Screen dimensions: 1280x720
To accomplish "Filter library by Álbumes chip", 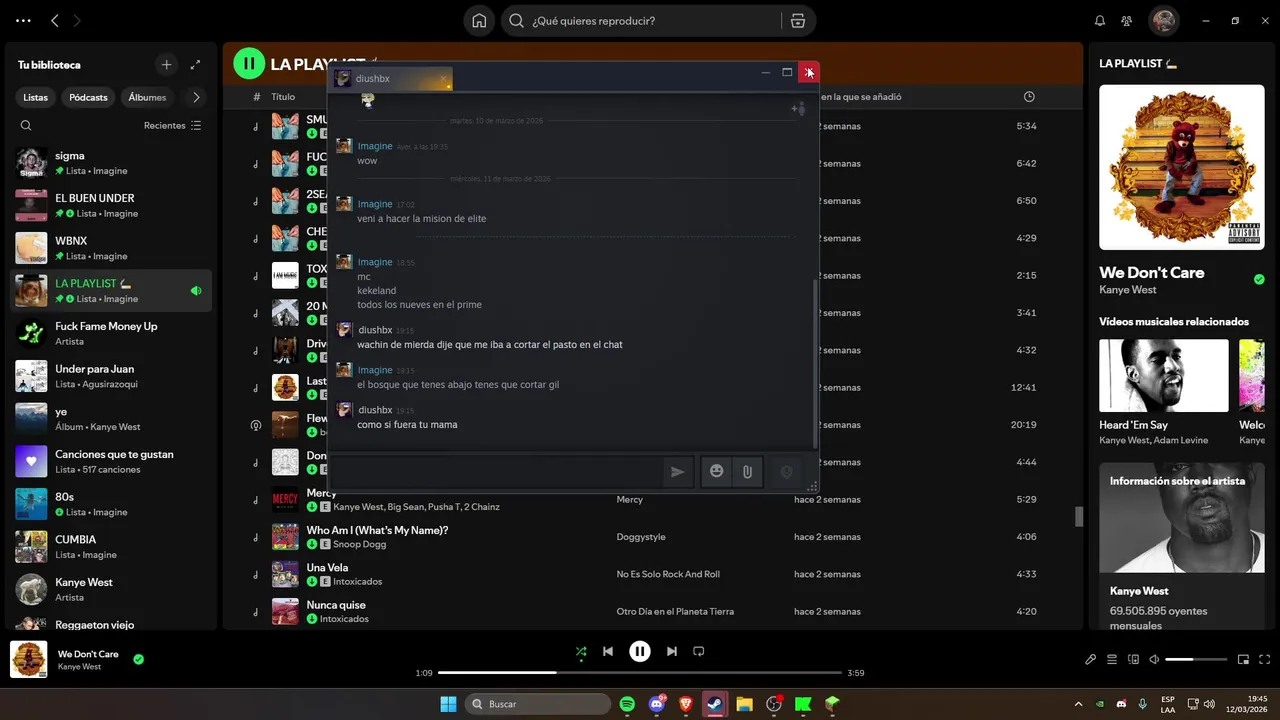I will pyautogui.click(x=147, y=97).
